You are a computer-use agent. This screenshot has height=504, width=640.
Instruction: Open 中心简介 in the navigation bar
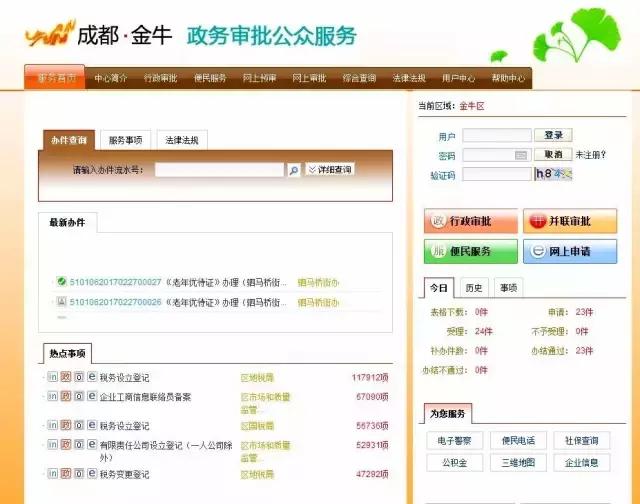(111, 78)
